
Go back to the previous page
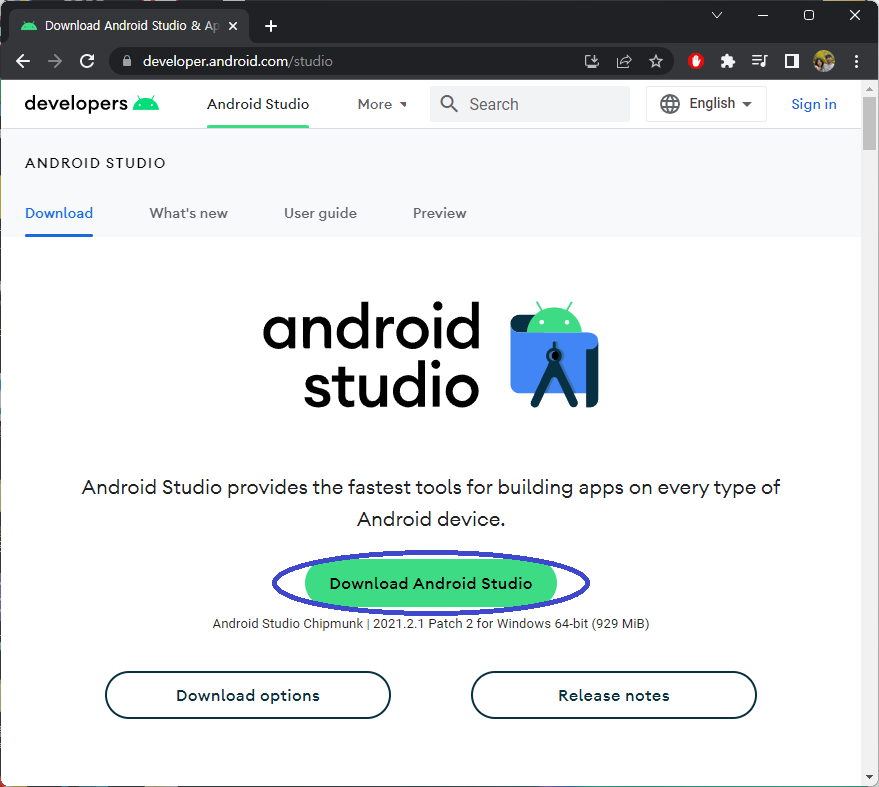click(x=23, y=61)
